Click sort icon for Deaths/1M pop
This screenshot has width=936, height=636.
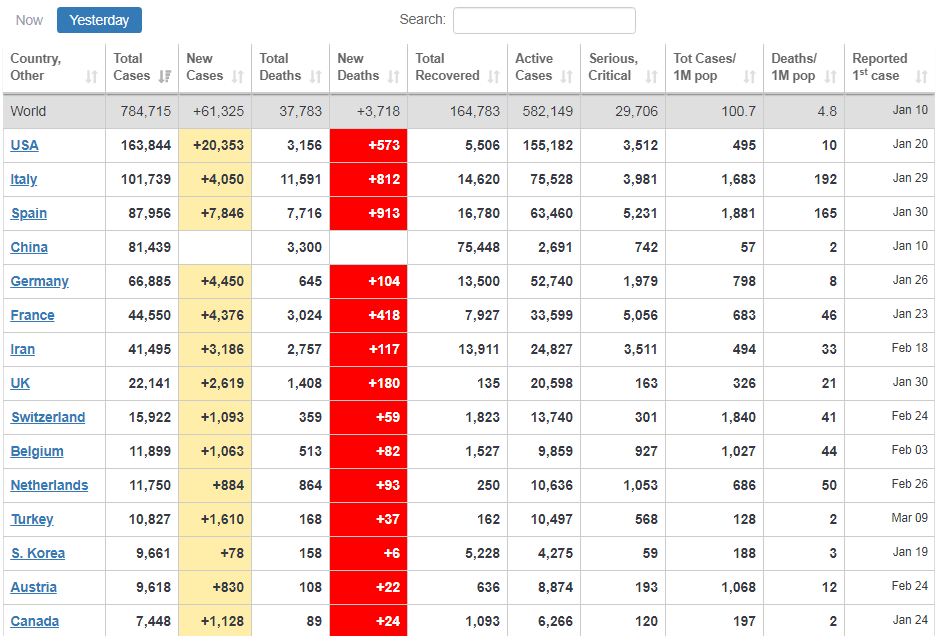pyautogui.click(x=831, y=77)
